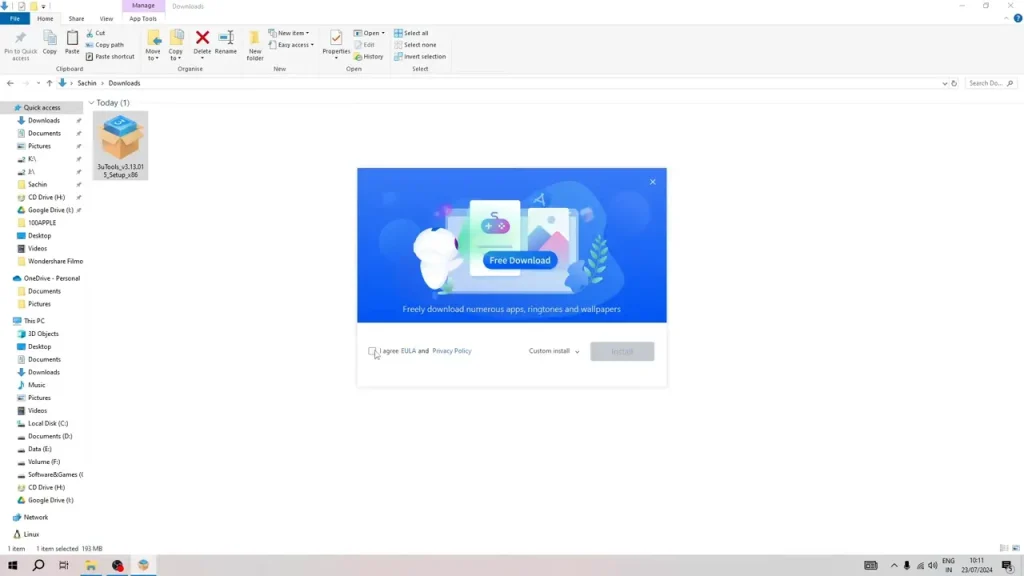Viewport: 1024px width, 576px height.
Task: Click the Manage contextual tab
Action: click(x=143, y=6)
